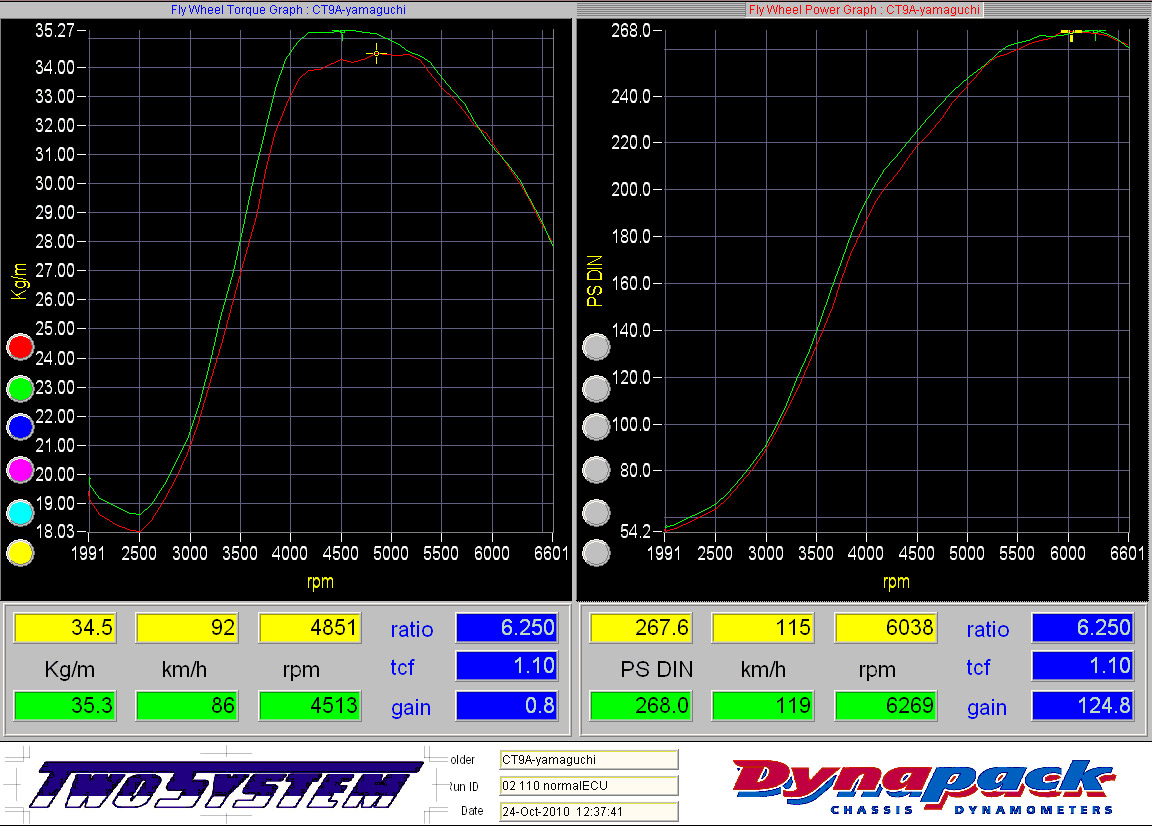Click the Dynapack Chassis Dynamometers logo
This screenshot has width=1152, height=826.
tap(924, 786)
